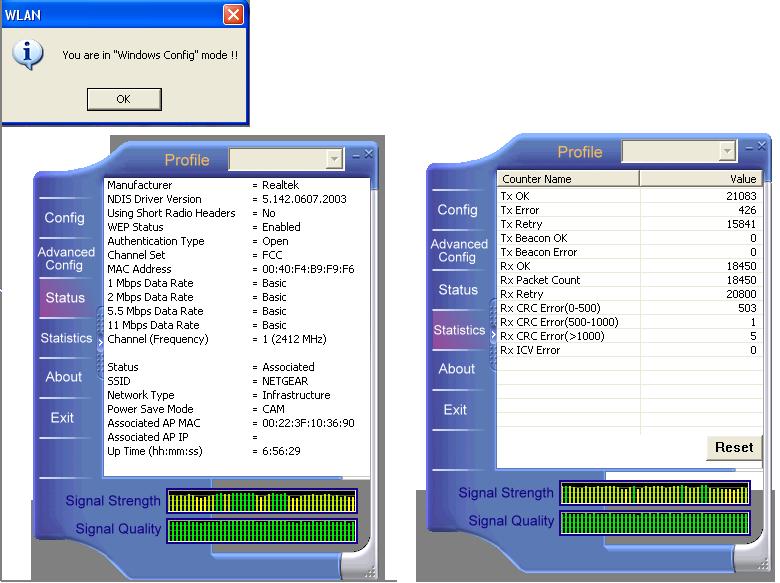Minimize the left Status window
The height and width of the screenshot is (583, 780).
pos(356,155)
